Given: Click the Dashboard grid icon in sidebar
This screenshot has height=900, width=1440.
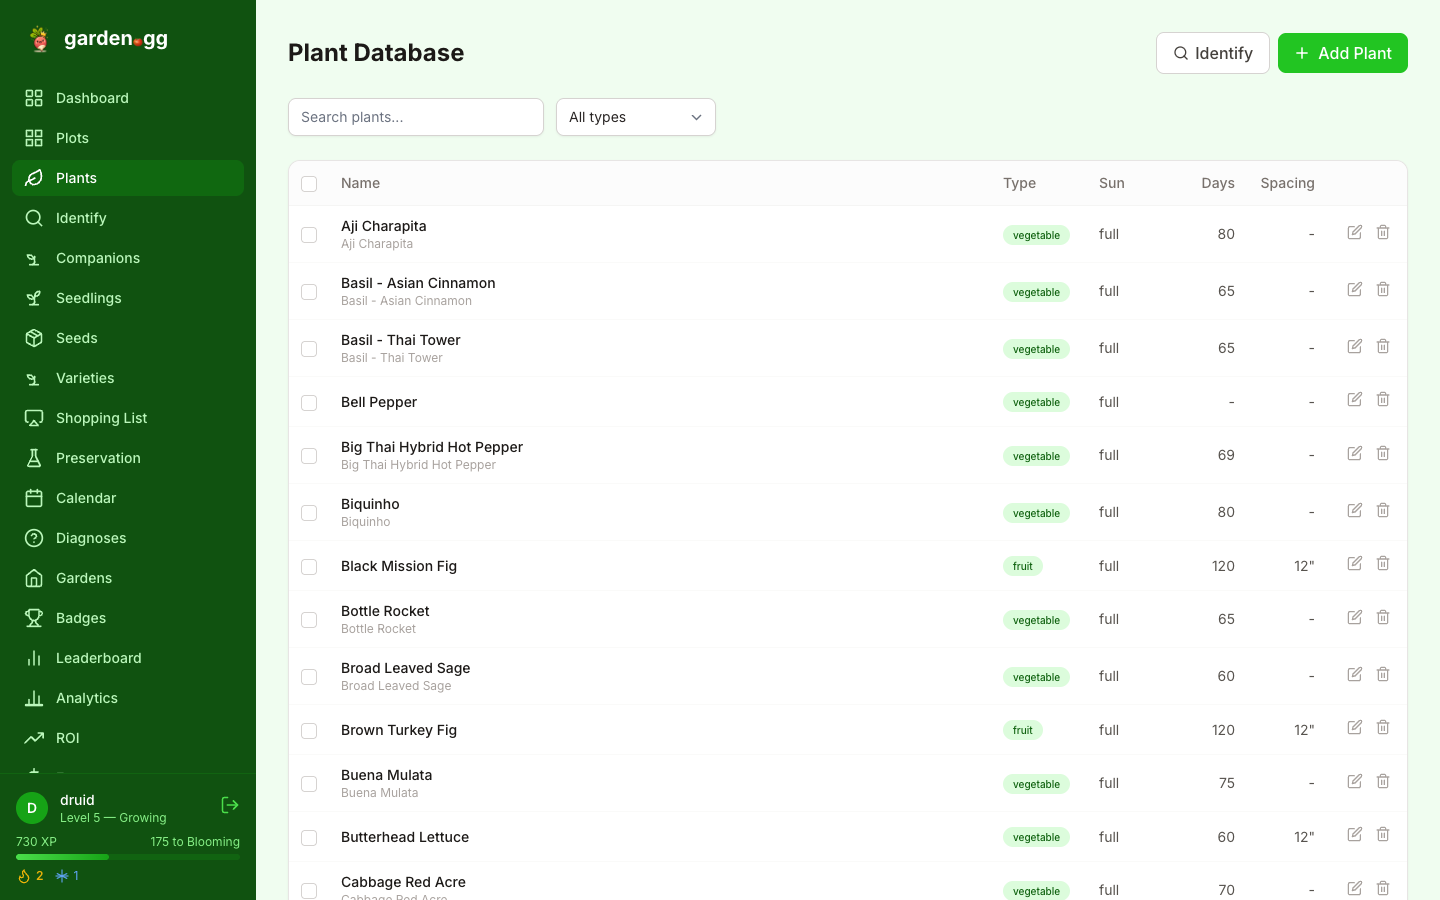Looking at the screenshot, I should (x=34, y=98).
